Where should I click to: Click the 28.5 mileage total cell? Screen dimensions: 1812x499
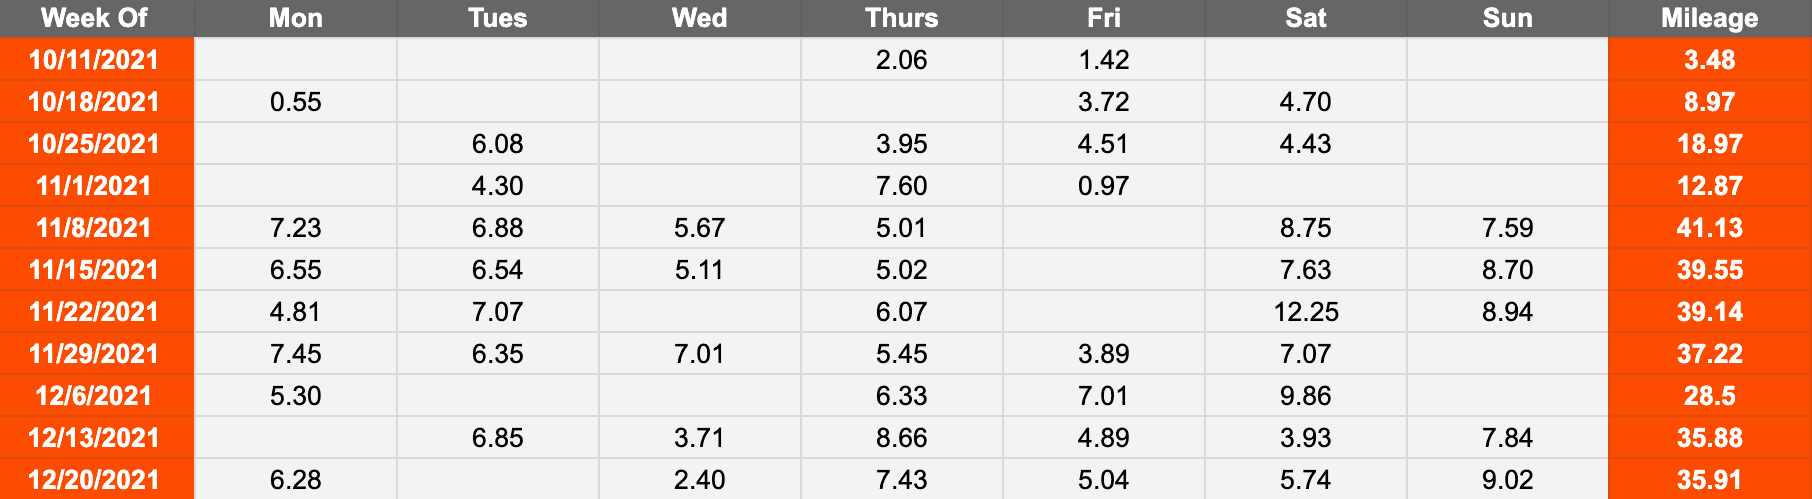[x=1710, y=396]
